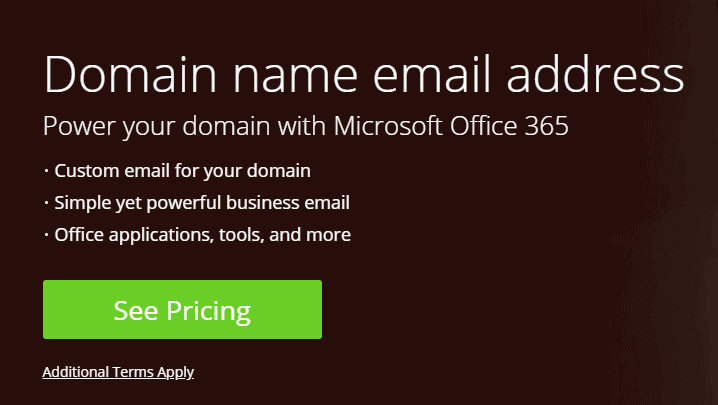Click the bullet dot before "Office applications"
Screen dimensions: 718x405
(x=46, y=237)
